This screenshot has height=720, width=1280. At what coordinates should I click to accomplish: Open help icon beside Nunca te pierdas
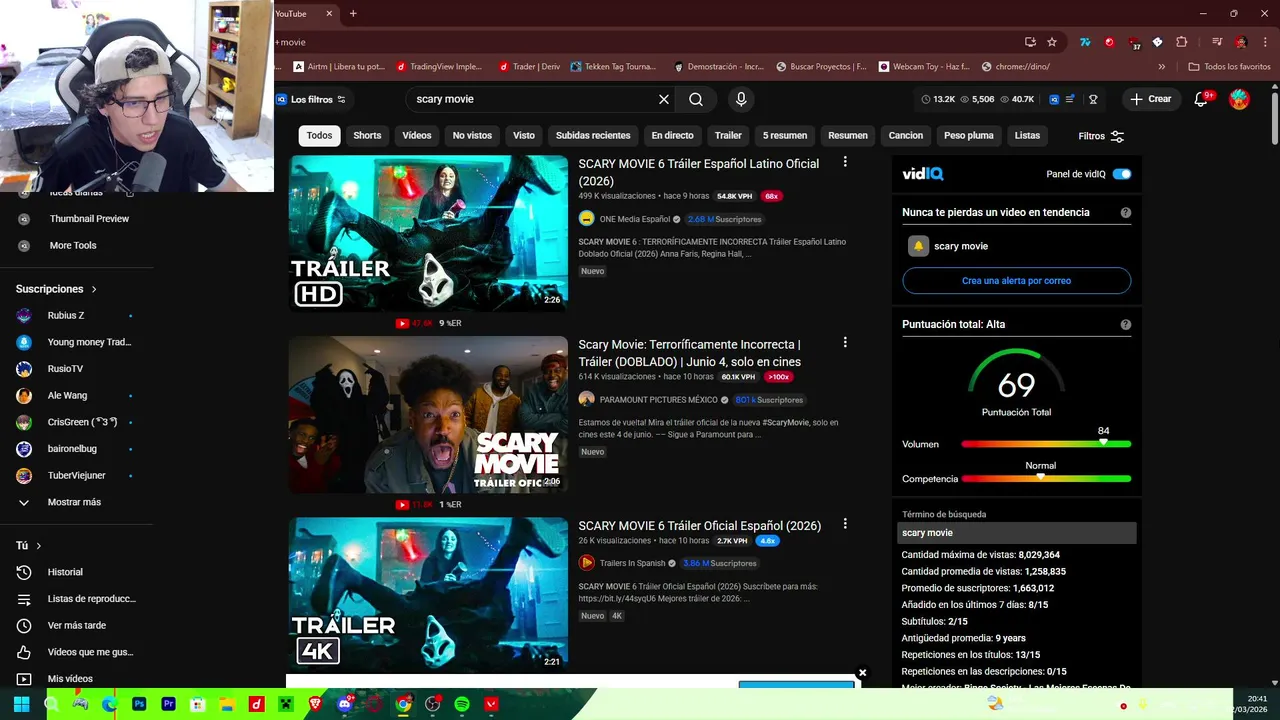[x=1126, y=212]
